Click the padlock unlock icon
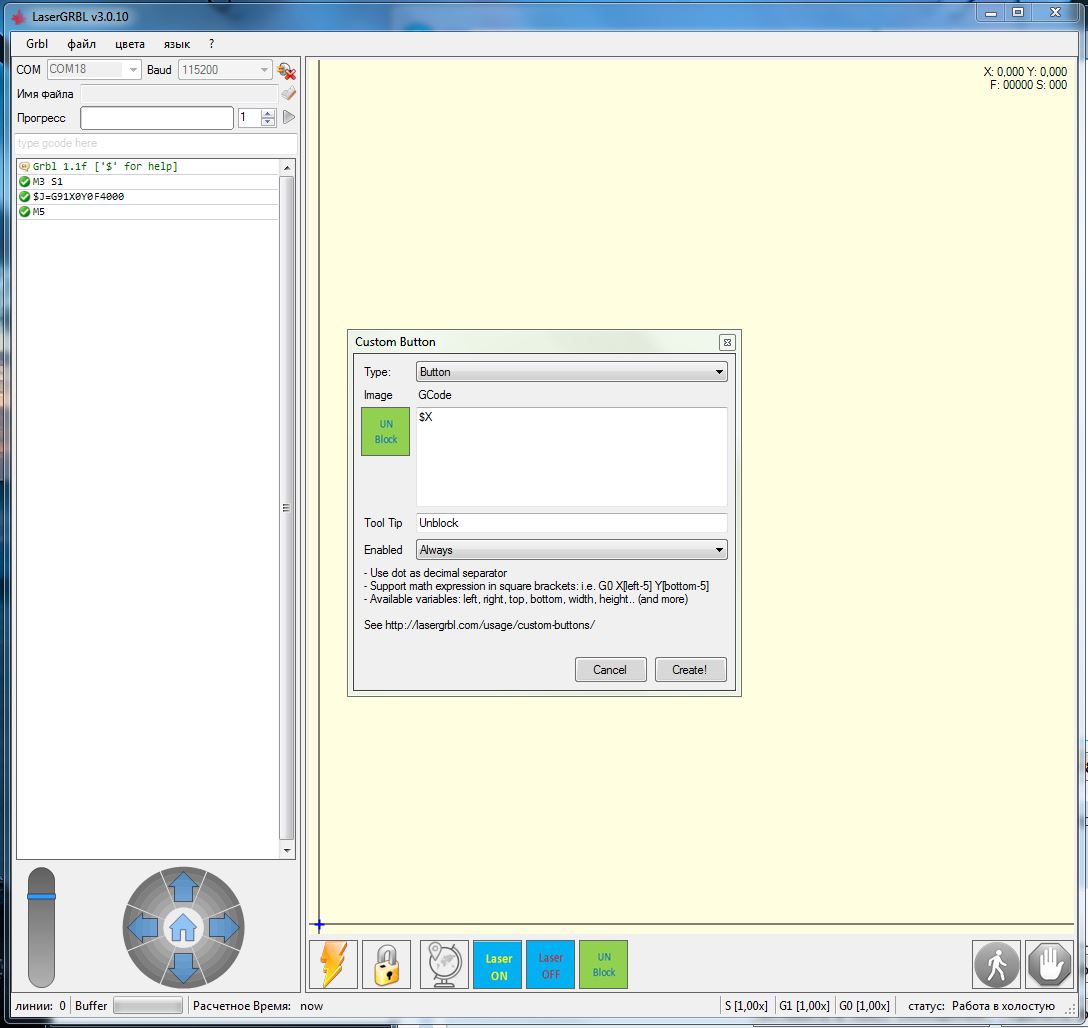Viewport: 1088px width, 1028px height. 386,964
